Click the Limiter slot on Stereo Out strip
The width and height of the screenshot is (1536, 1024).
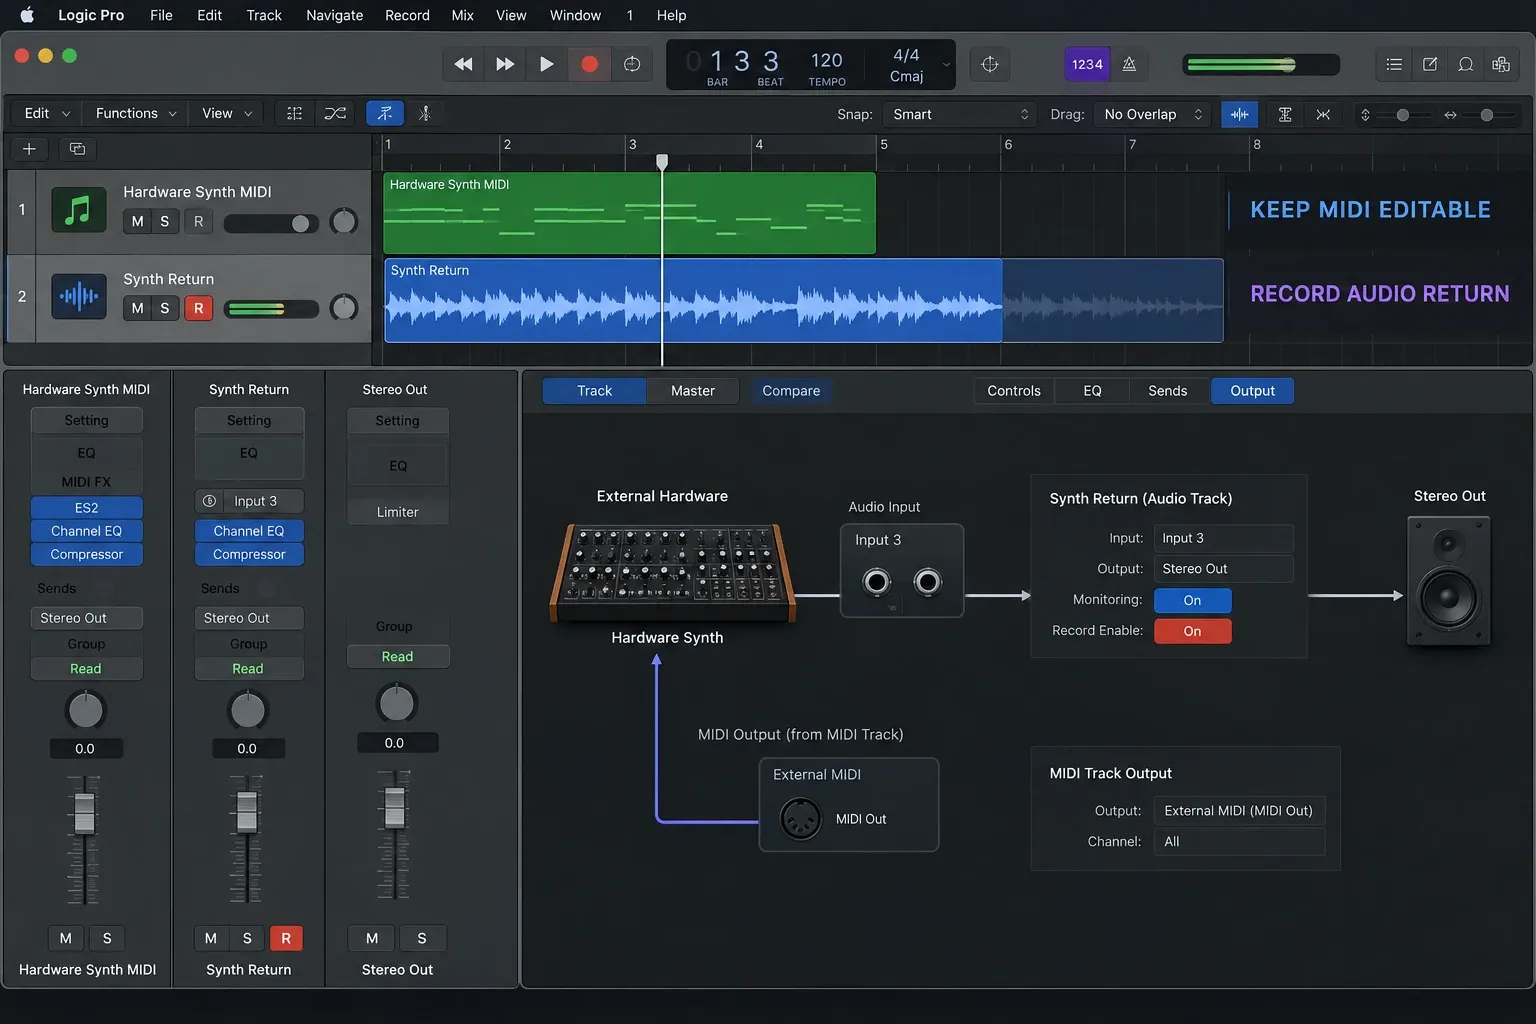(398, 512)
